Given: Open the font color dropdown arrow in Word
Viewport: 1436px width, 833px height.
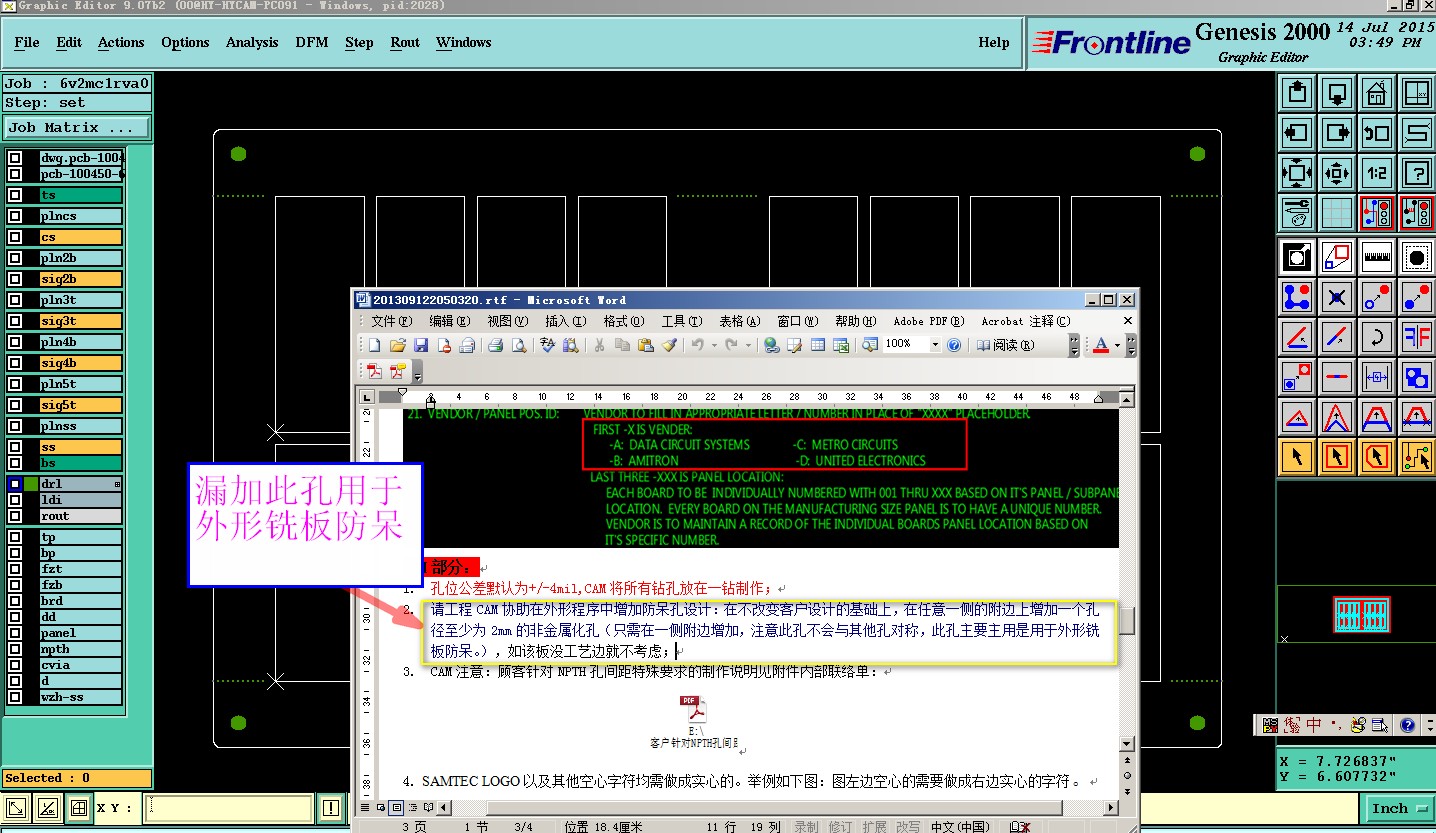Looking at the screenshot, I should (x=1117, y=345).
